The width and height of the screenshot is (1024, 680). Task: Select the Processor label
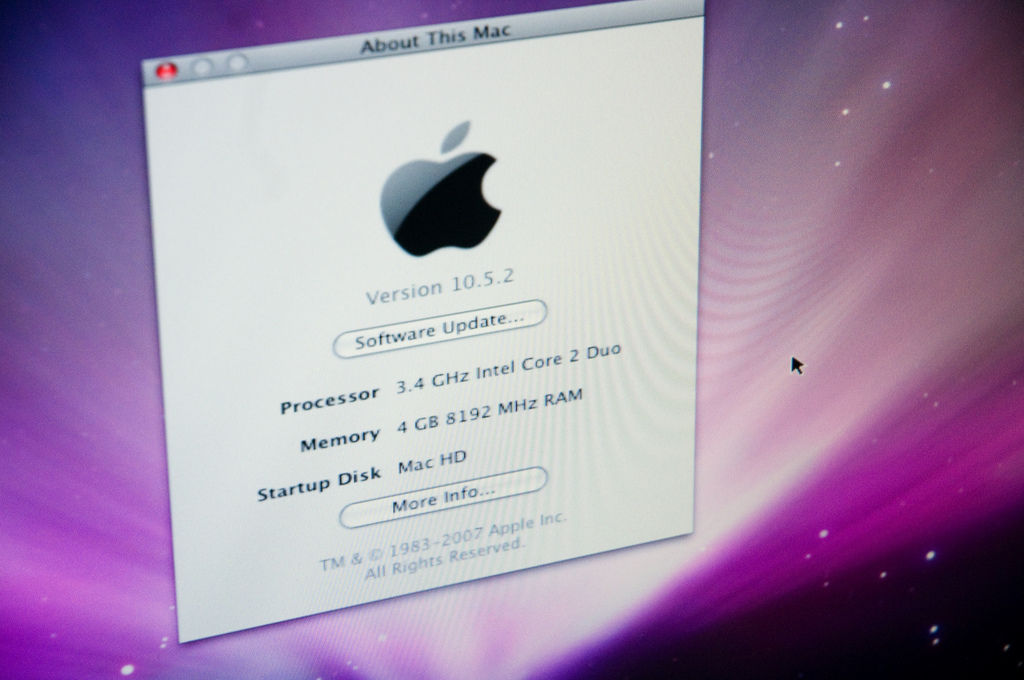(329, 400)
